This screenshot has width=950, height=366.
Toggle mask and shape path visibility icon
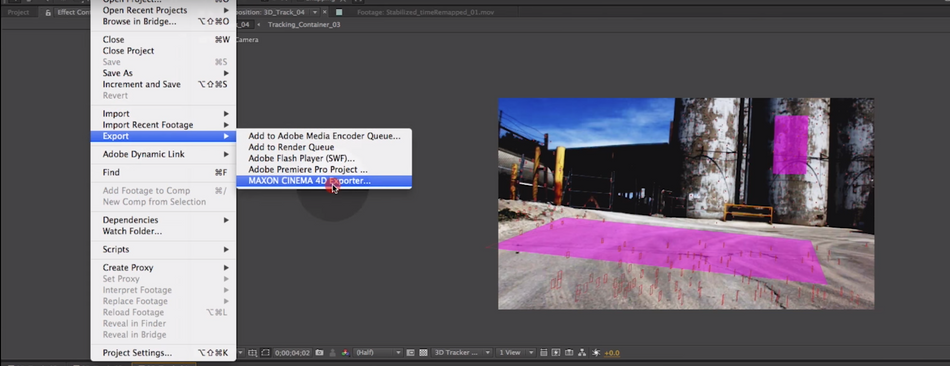265,353
